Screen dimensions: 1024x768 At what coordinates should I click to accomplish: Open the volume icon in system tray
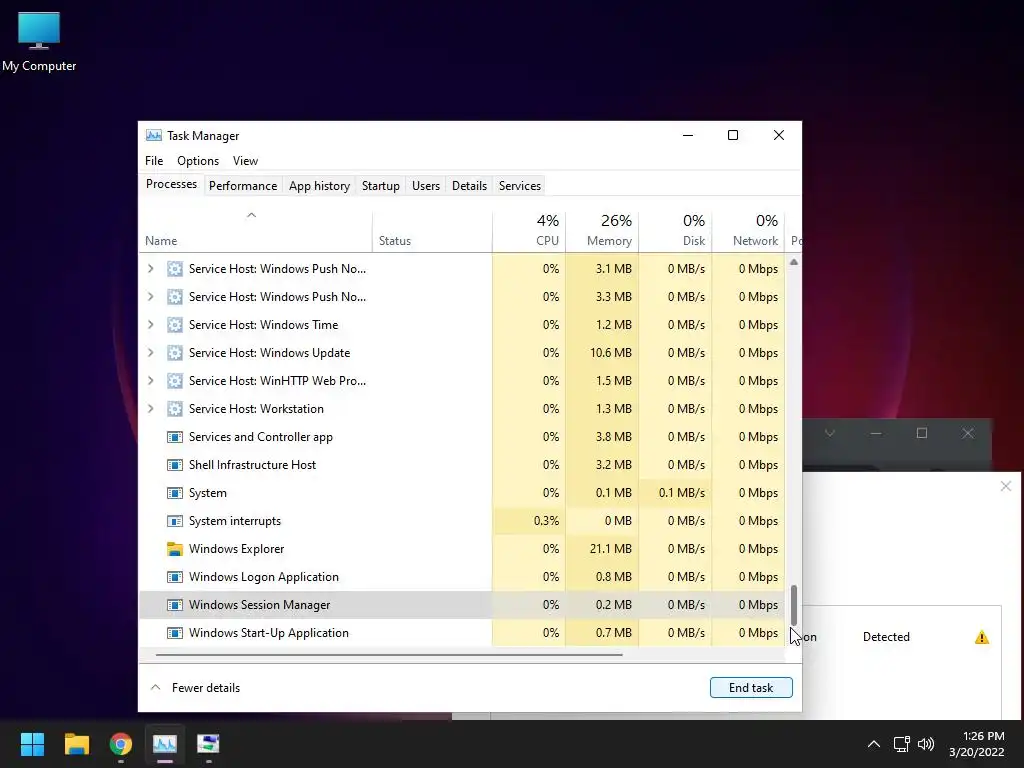[926, 744]
